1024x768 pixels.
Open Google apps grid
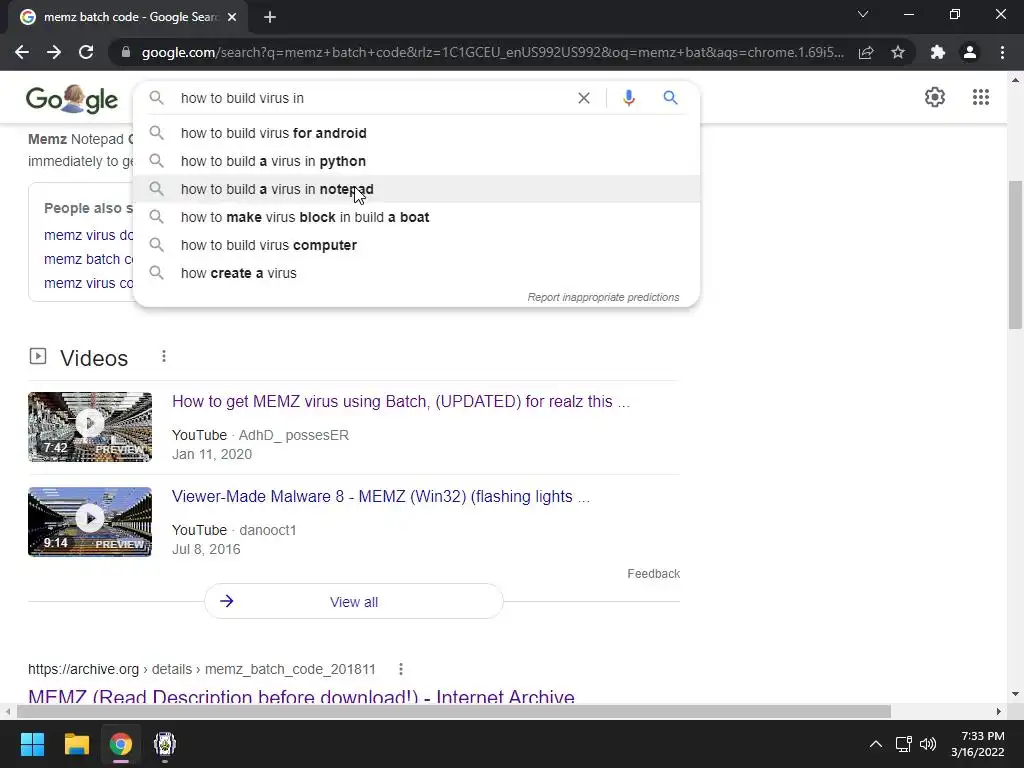pyautogui.click(x=980, y=97)
